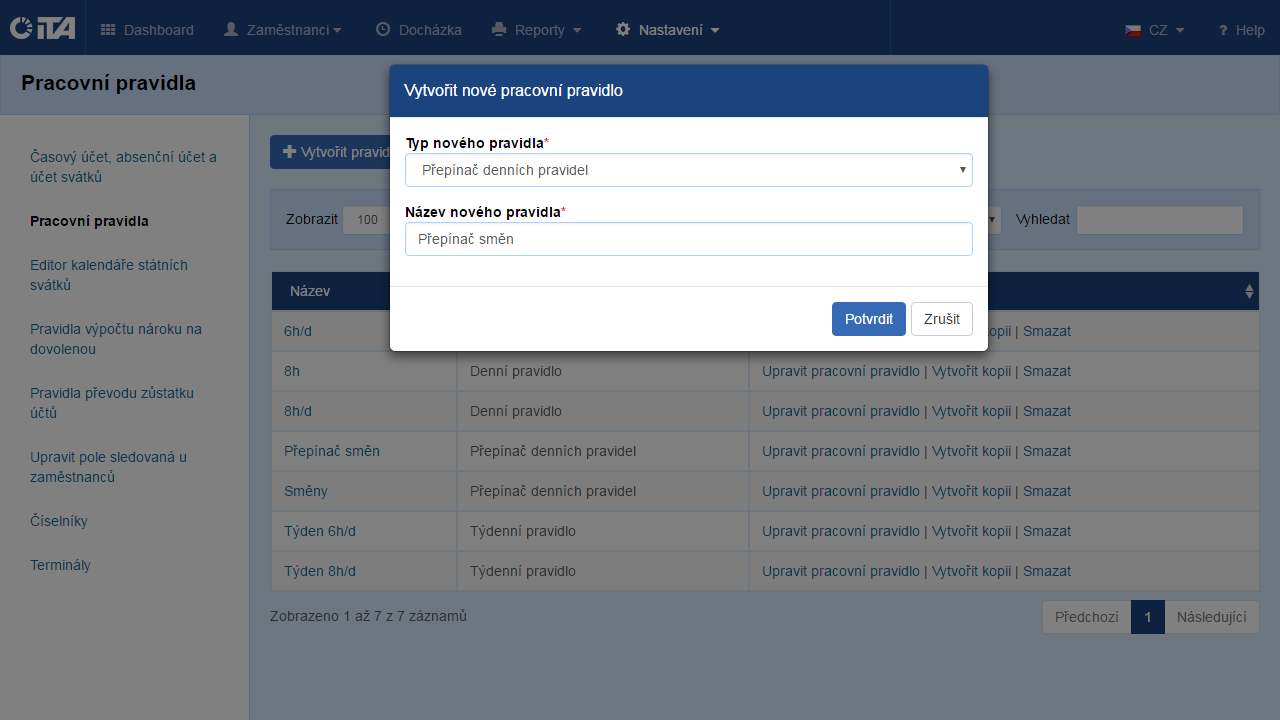Focus the Název nového pravidla field

tap(688, 239)
